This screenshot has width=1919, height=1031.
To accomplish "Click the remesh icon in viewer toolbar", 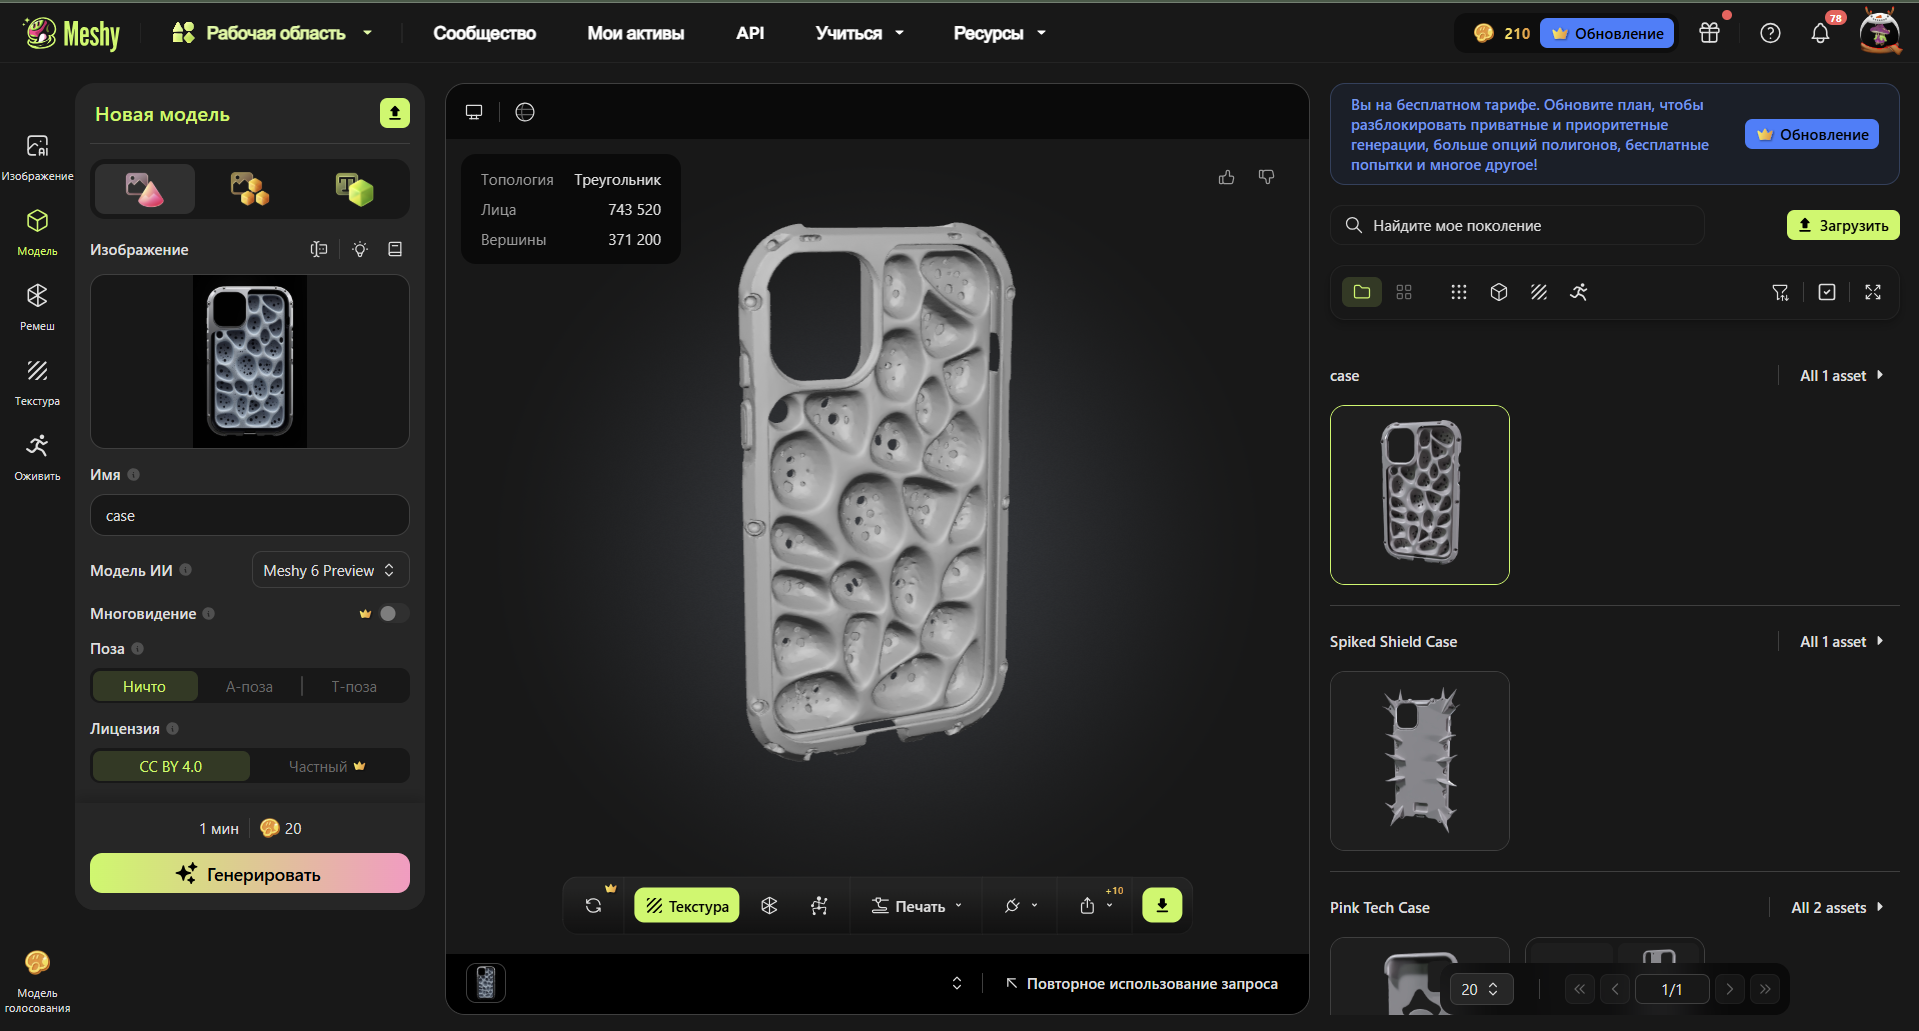I will tap(769, 905).
